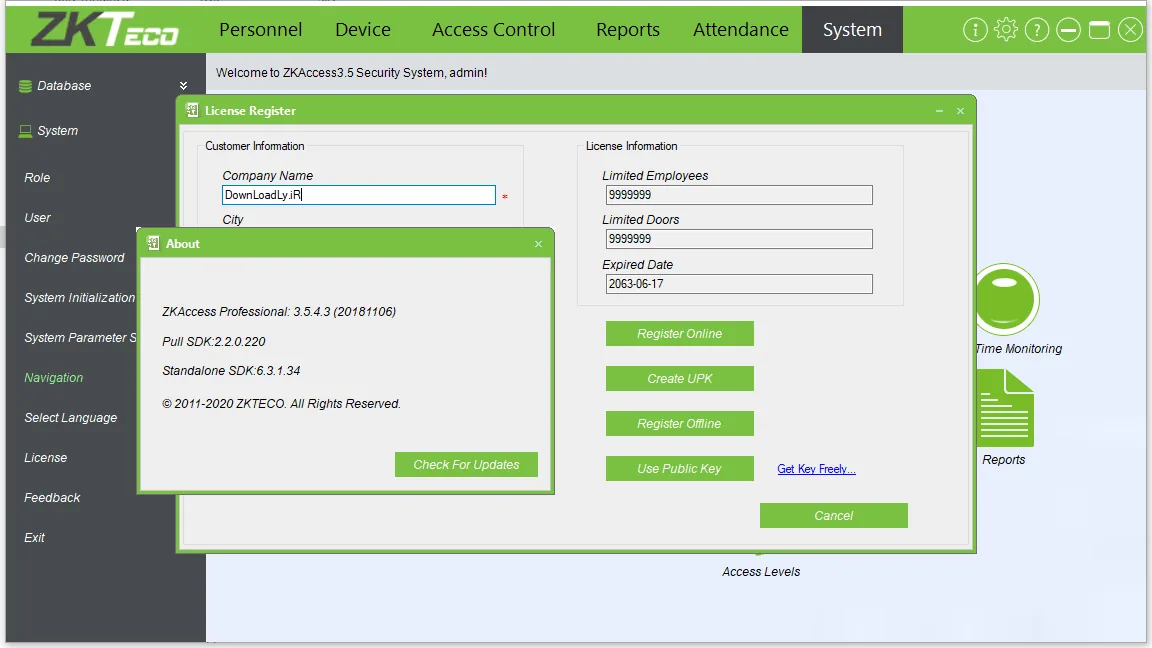Click the Check For Updates button
This screenshot has height=648, width=1152.
[466, 464]
